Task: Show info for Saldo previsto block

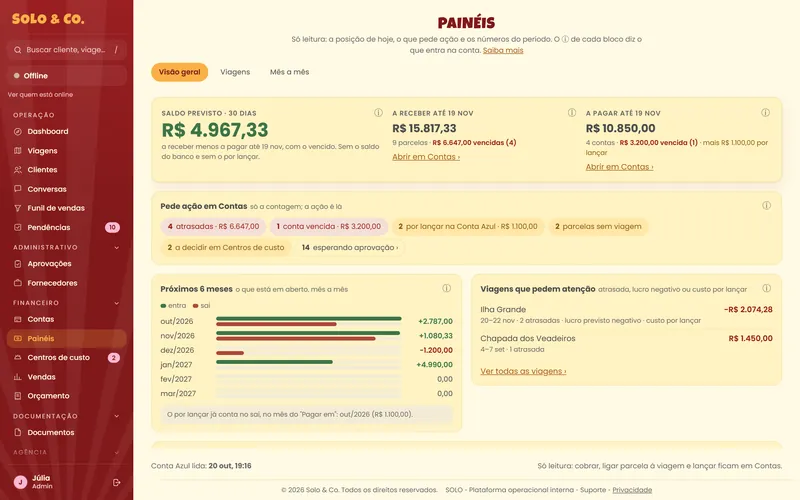Action: tap(378, 113)
